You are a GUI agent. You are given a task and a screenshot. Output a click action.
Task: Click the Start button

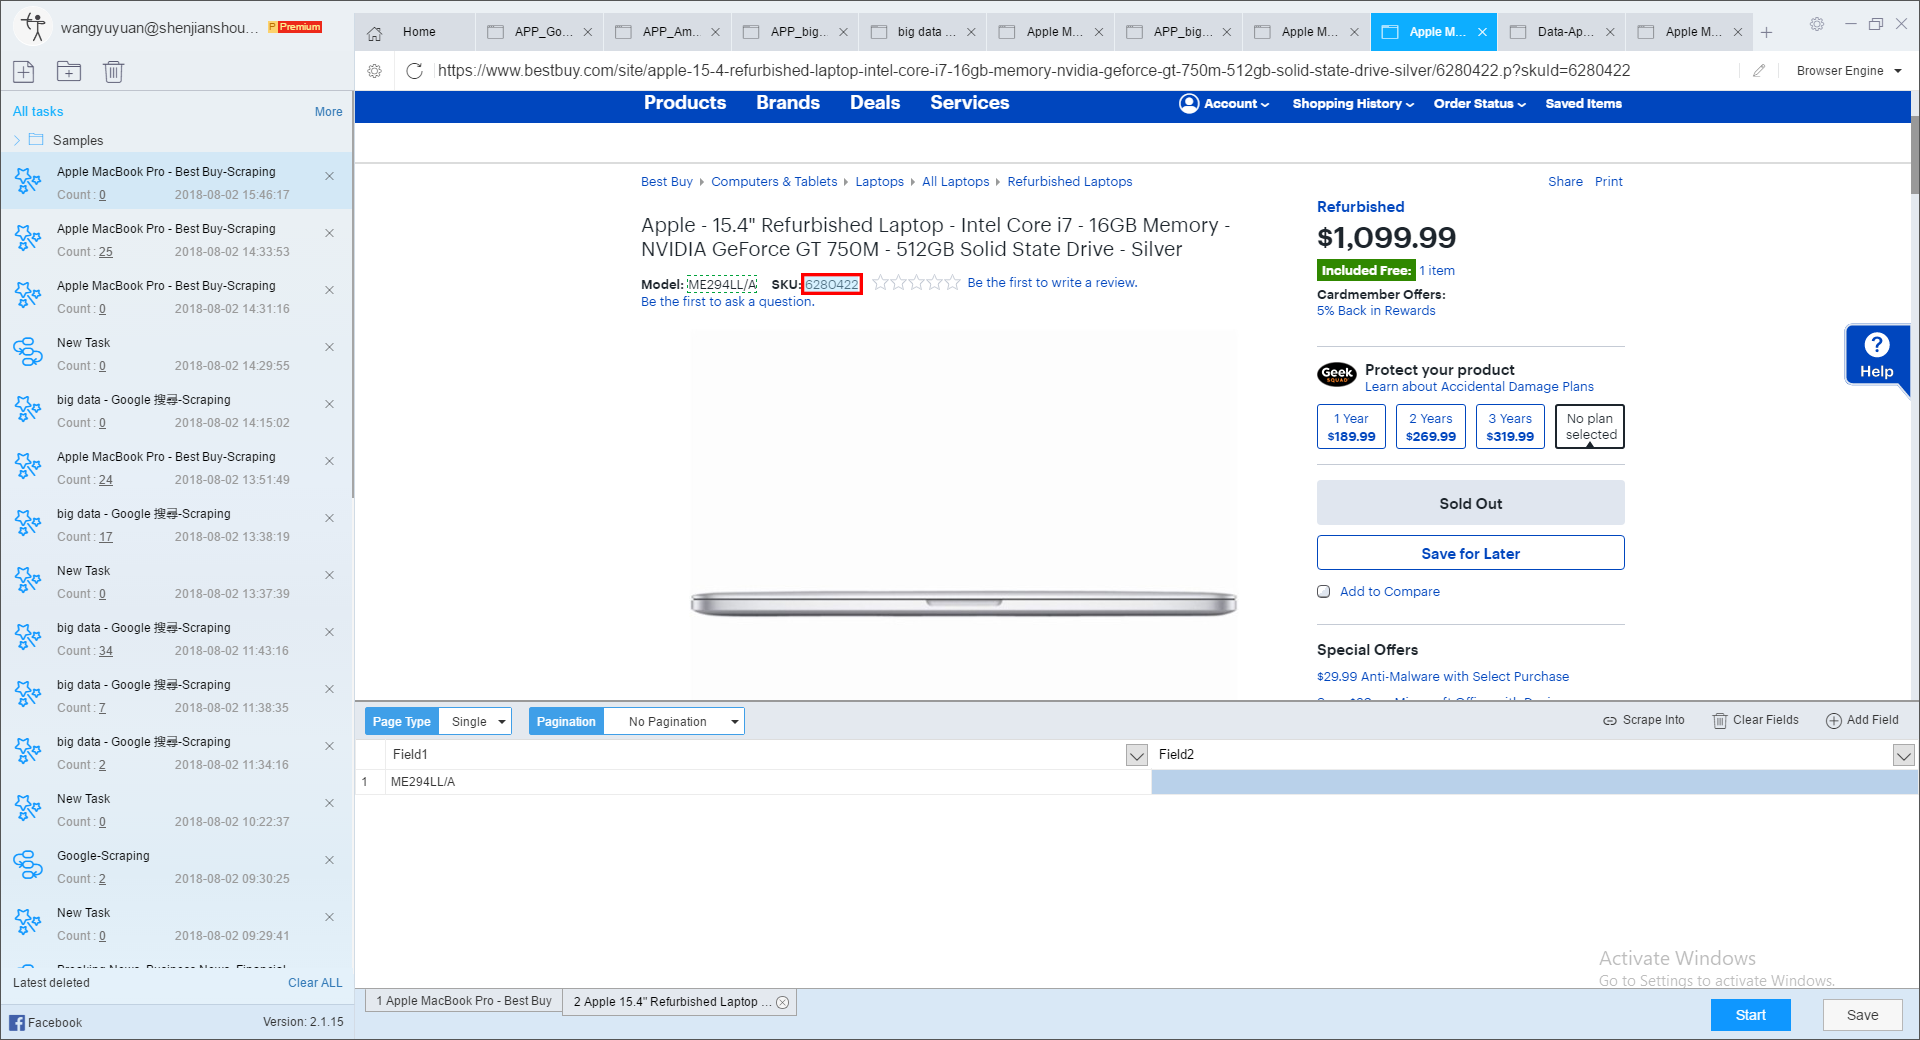tap(1750, 1015)
